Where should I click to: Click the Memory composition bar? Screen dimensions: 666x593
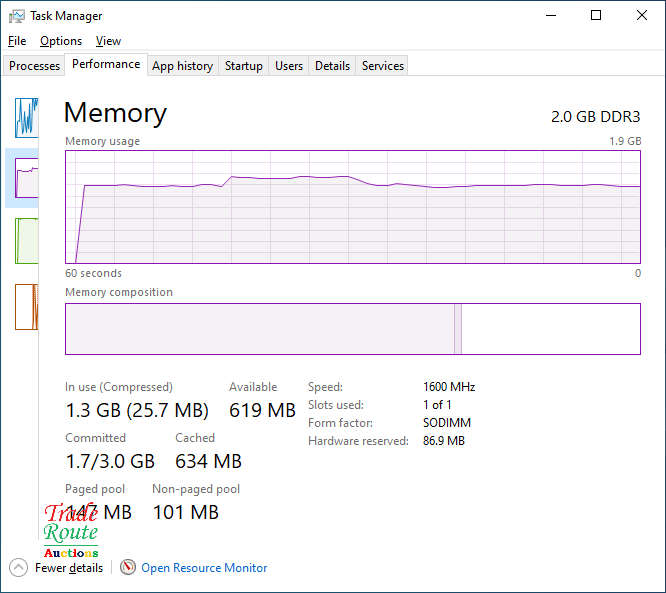(x=353, y=329)
